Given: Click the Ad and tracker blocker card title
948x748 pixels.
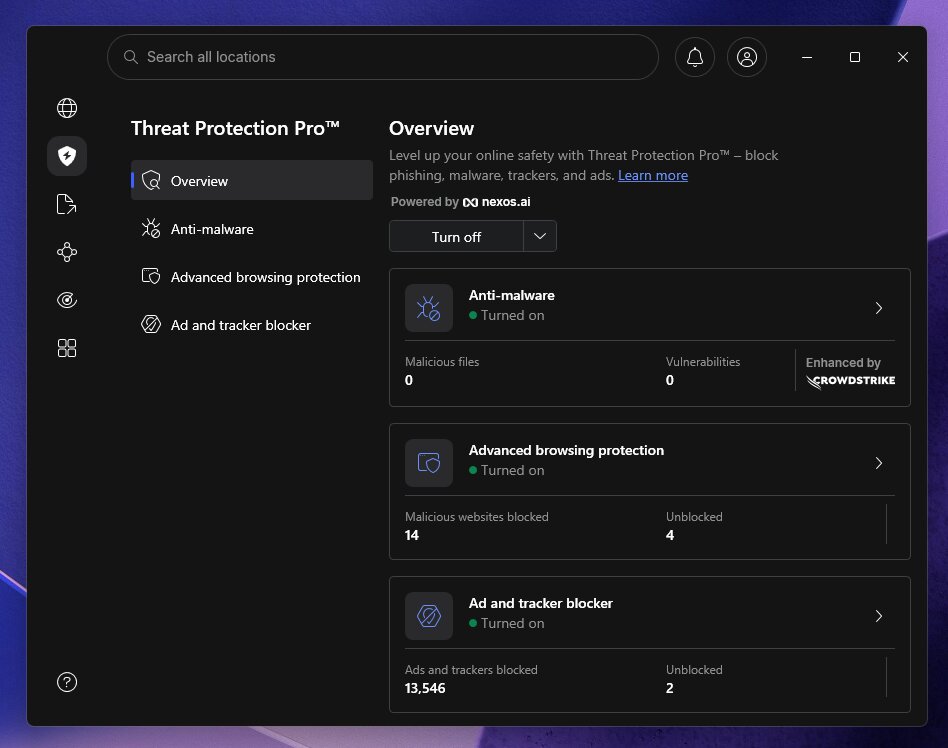Looking at the screenshot, I should 541,603.
